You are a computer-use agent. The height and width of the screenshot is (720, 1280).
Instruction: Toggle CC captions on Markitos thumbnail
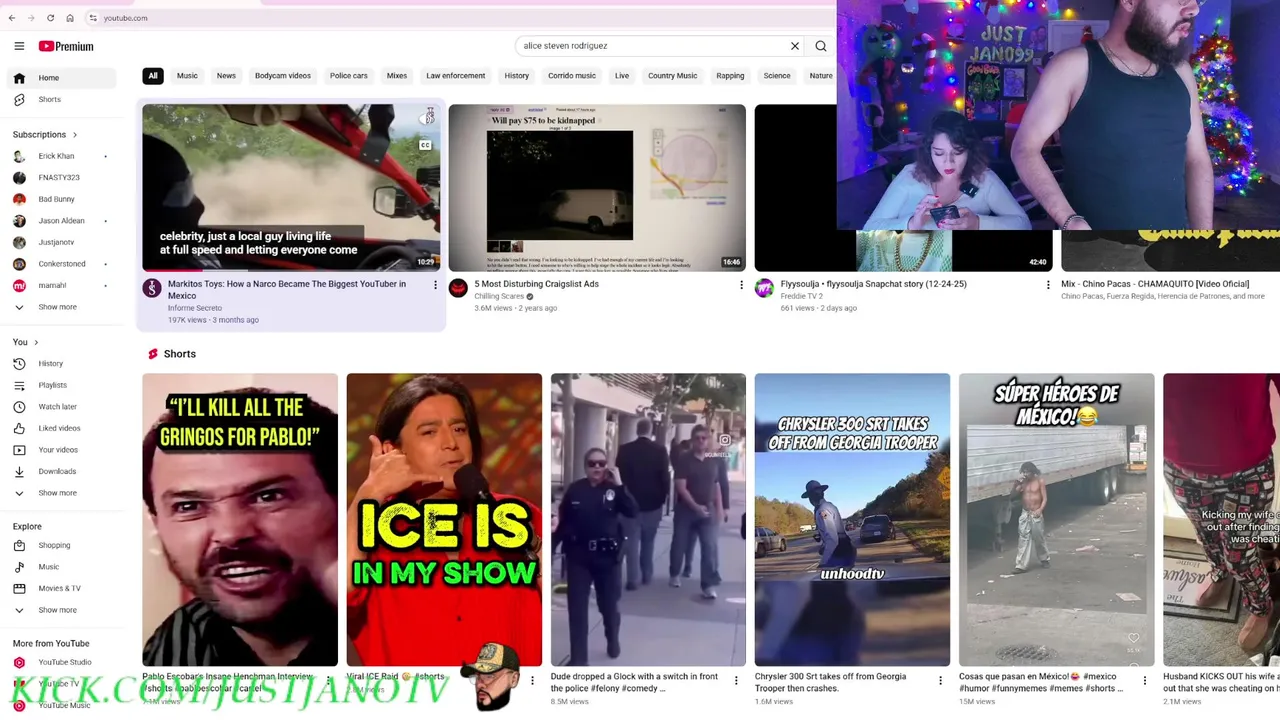(425, 146)
